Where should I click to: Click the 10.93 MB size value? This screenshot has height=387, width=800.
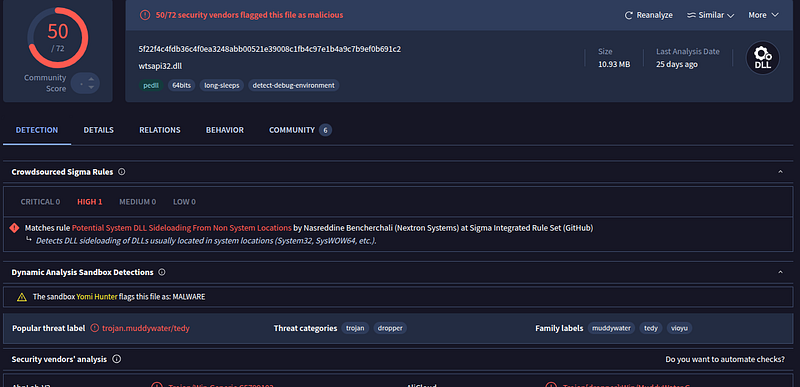614,65
